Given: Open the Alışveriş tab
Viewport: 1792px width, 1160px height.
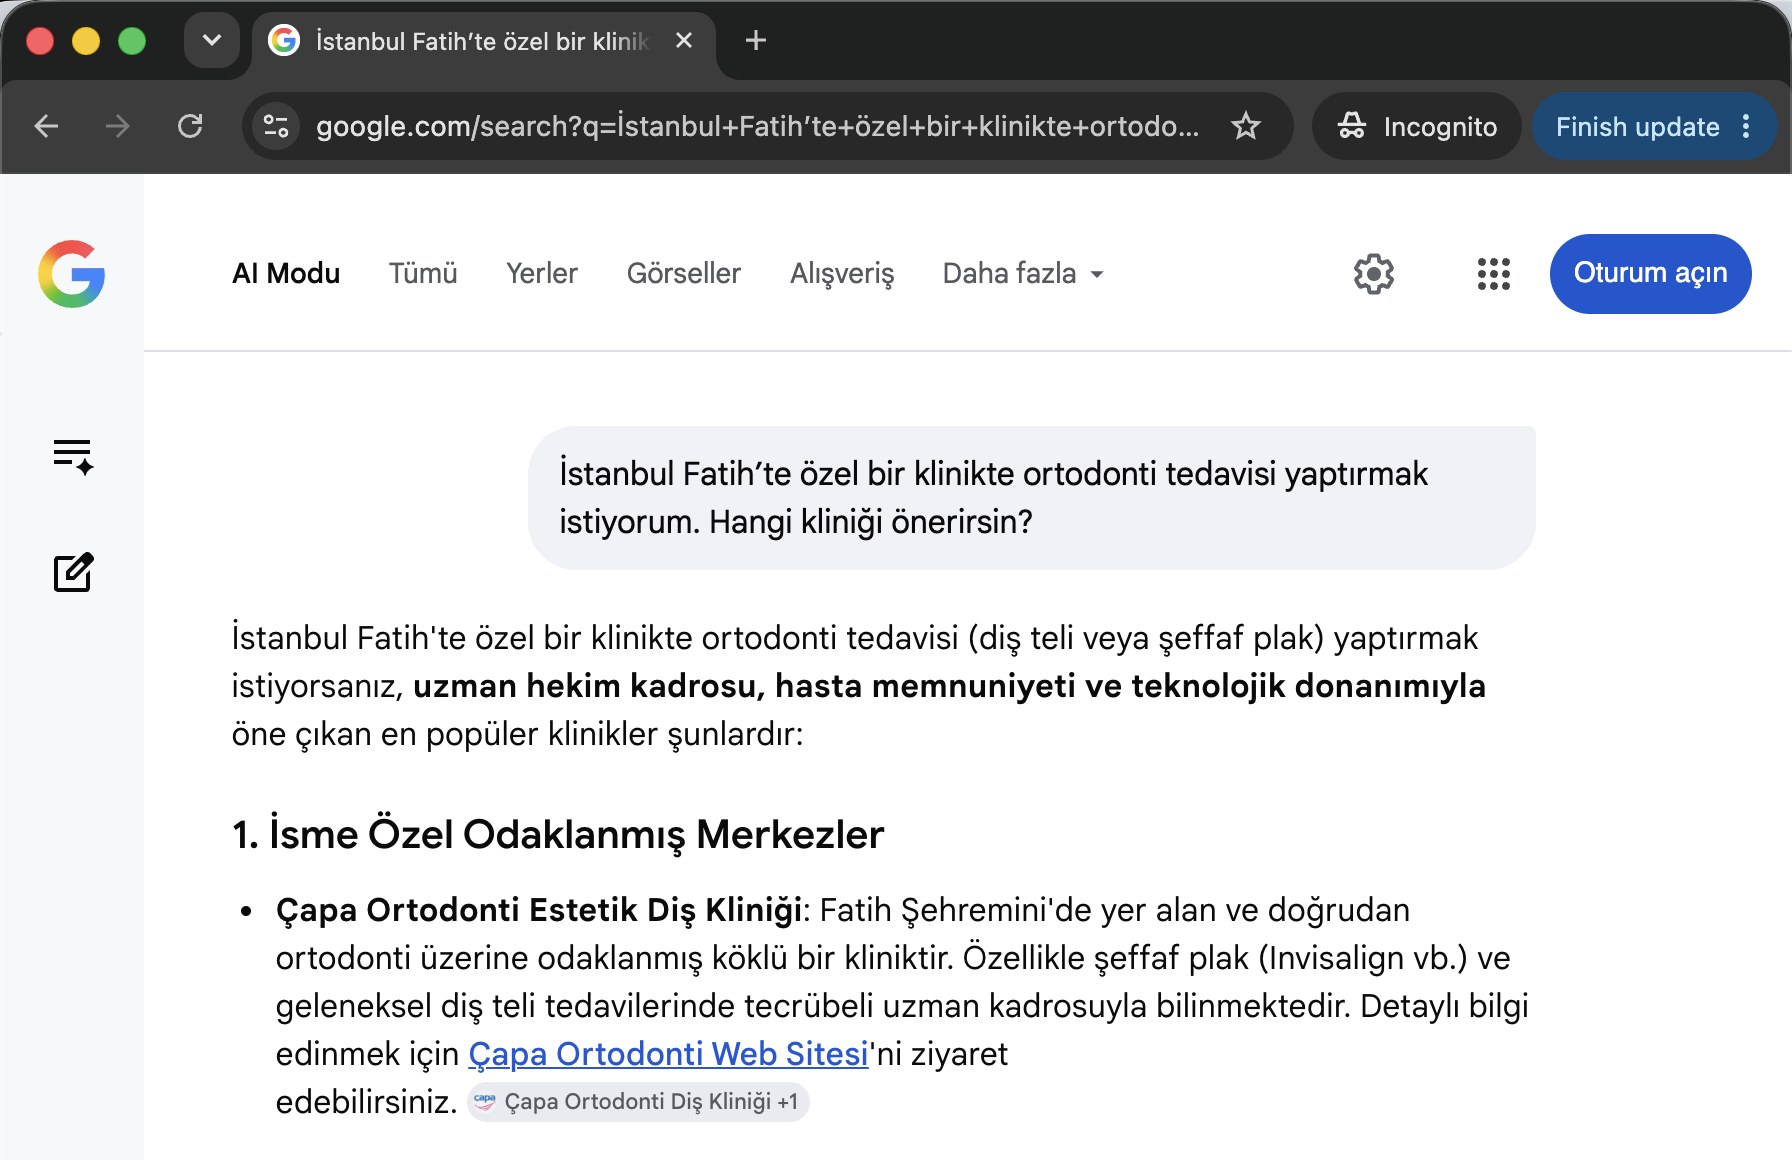Looking at the screenshot, I should [842, 274].
